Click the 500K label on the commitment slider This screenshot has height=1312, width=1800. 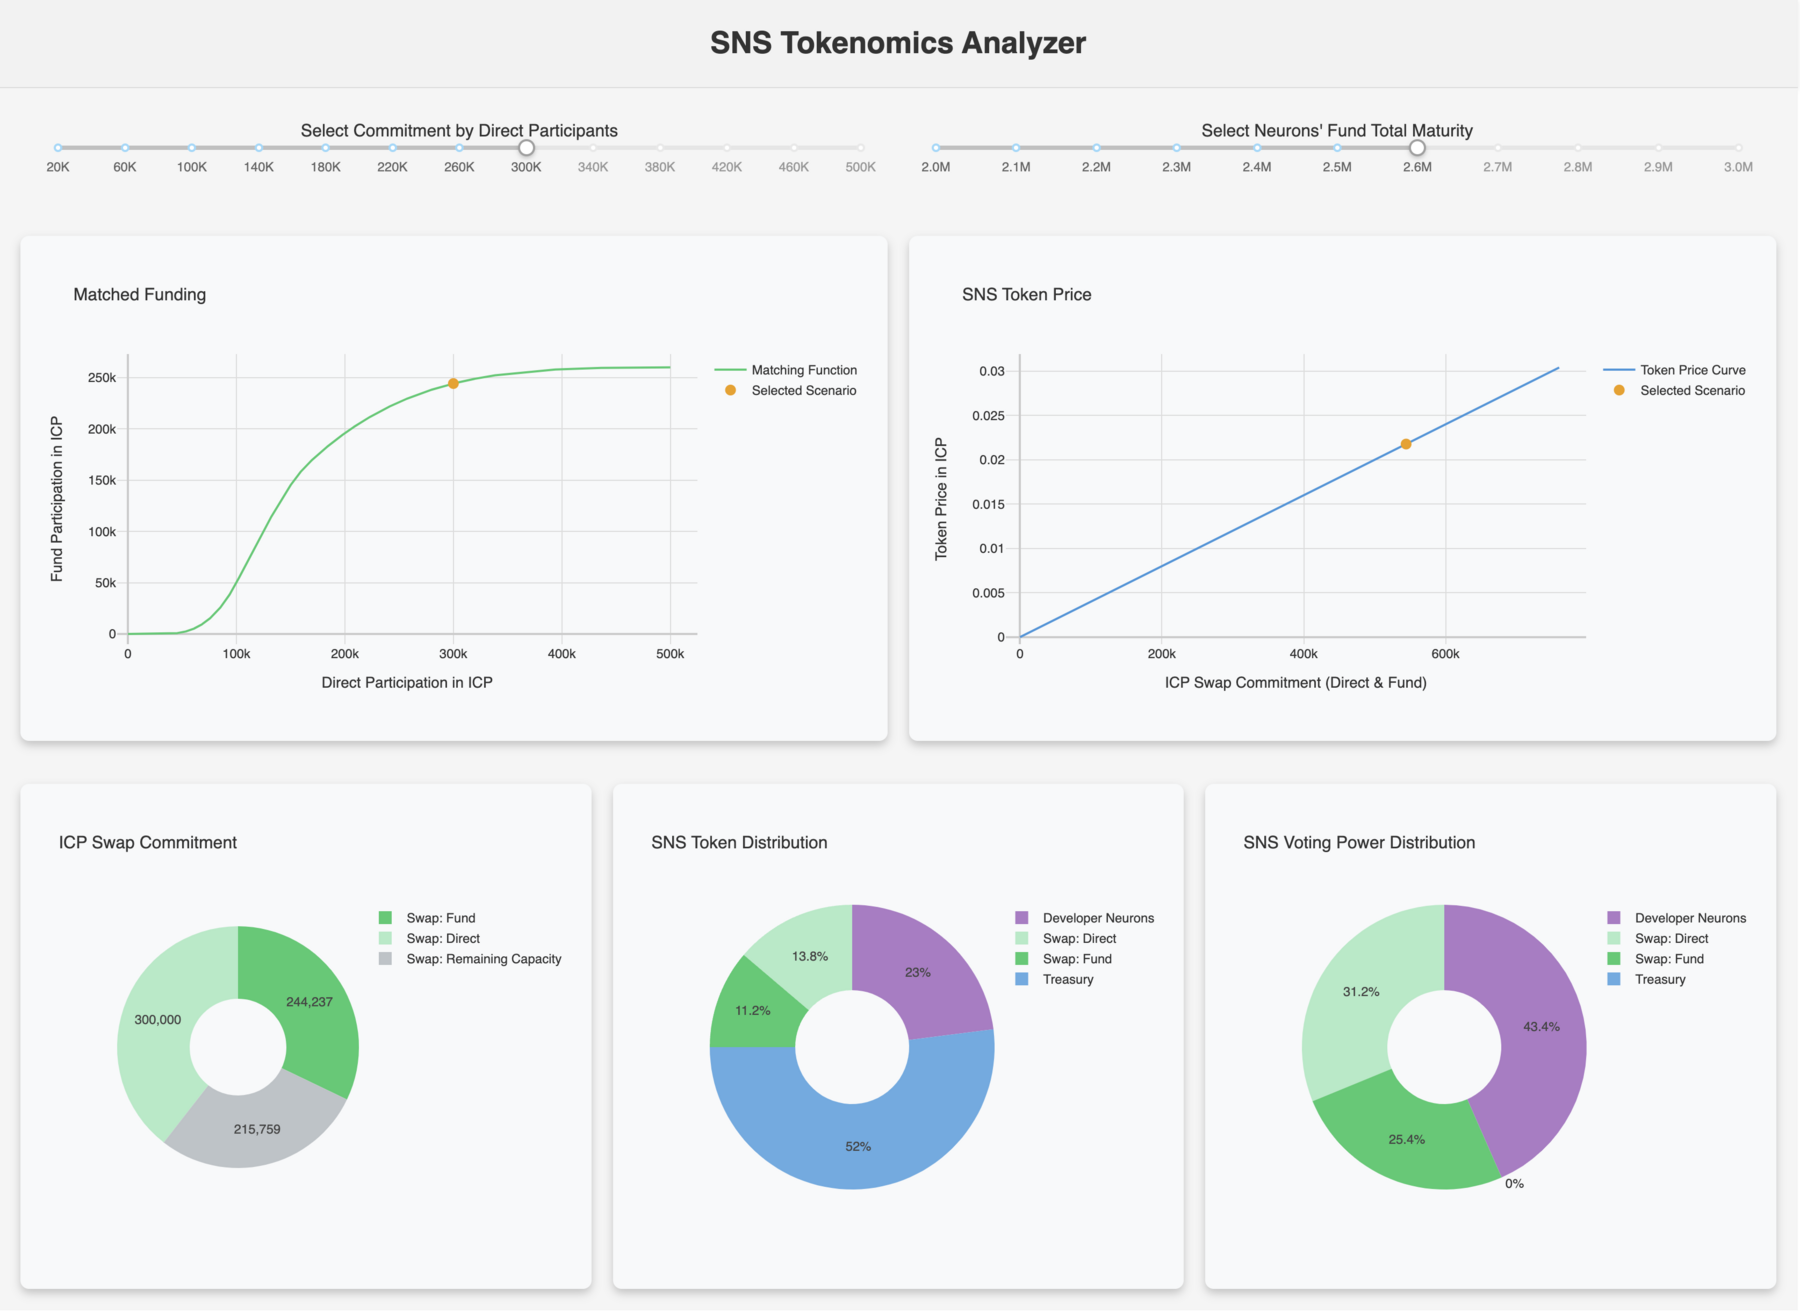pyautogui.click(x=860, y=167)
